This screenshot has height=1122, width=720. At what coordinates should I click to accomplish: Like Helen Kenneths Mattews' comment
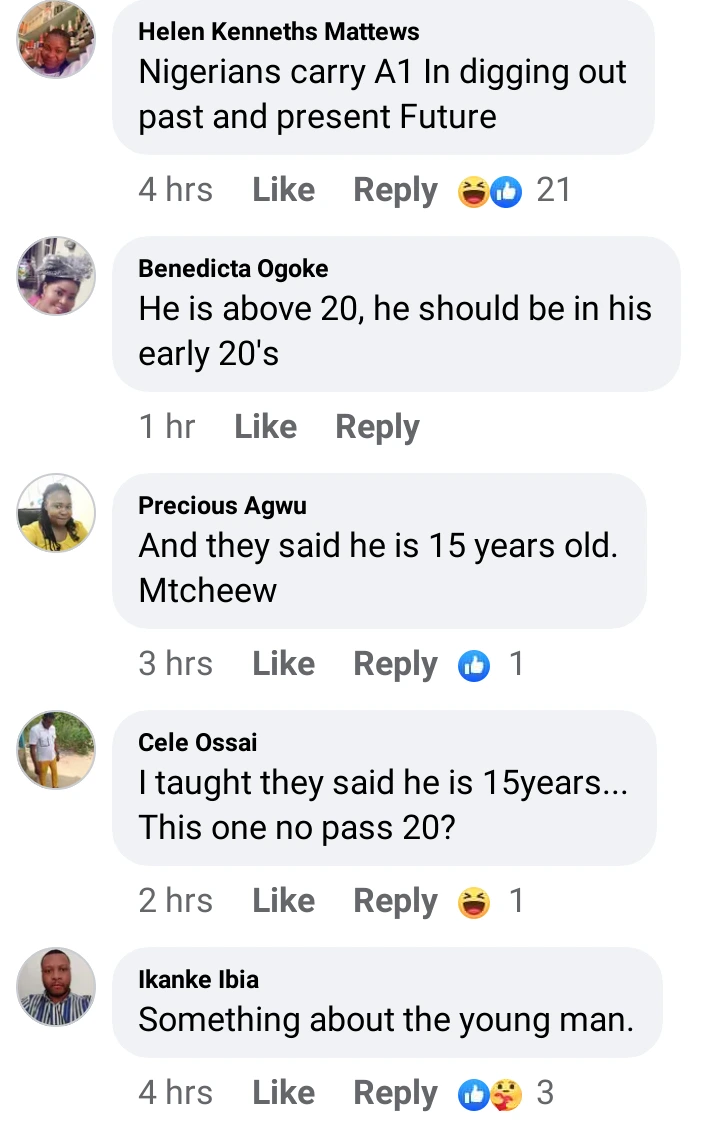[x=283, y=190]
